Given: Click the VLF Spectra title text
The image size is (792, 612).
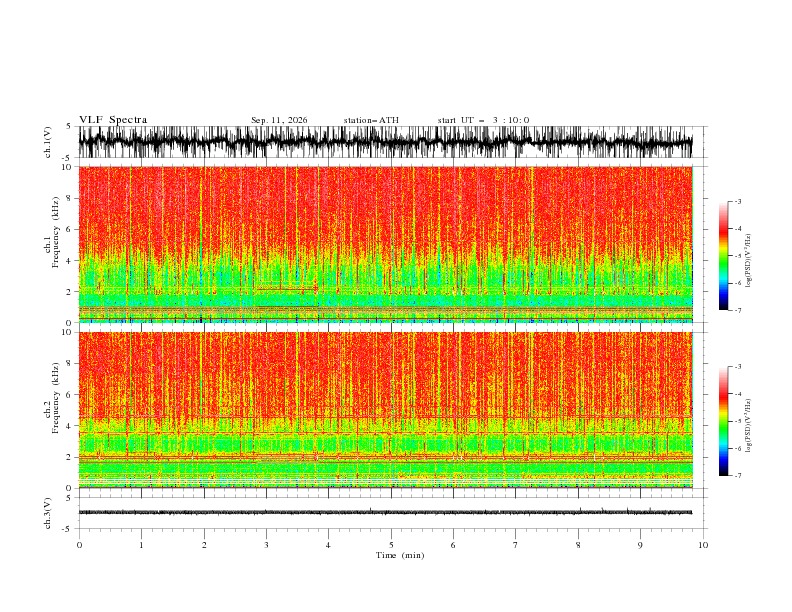Looking at the screenshot, I should click(113, 120).
